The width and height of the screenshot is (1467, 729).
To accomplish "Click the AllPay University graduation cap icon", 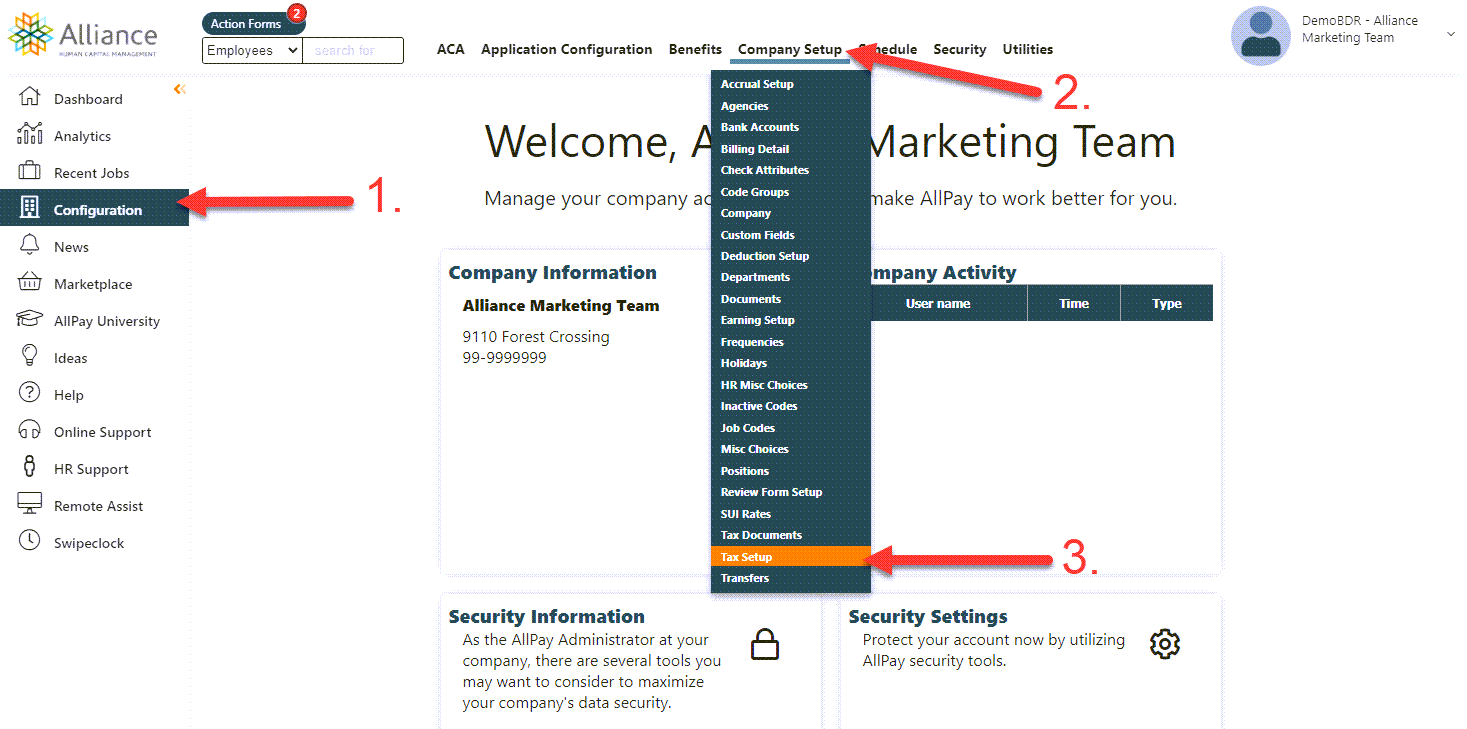I will click(30, 319).
